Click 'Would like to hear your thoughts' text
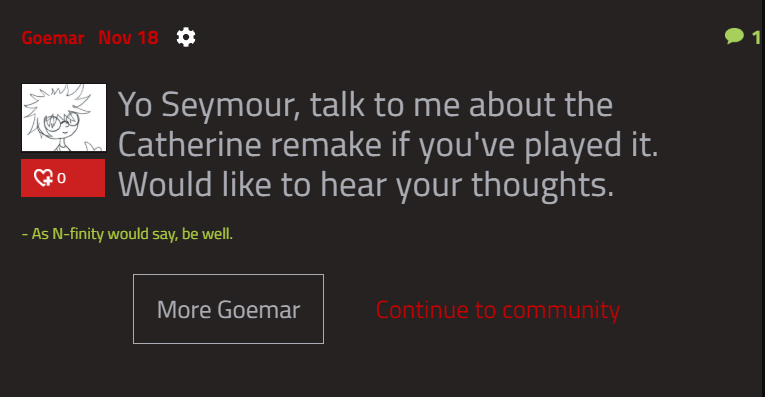765x397 pixels. tap(366, 185)
